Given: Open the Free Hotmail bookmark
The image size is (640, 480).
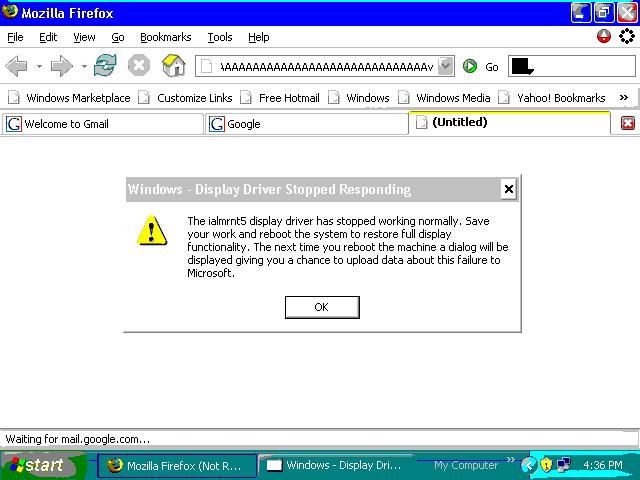Looking at the screenshot, I should click(x=288, y=98).
